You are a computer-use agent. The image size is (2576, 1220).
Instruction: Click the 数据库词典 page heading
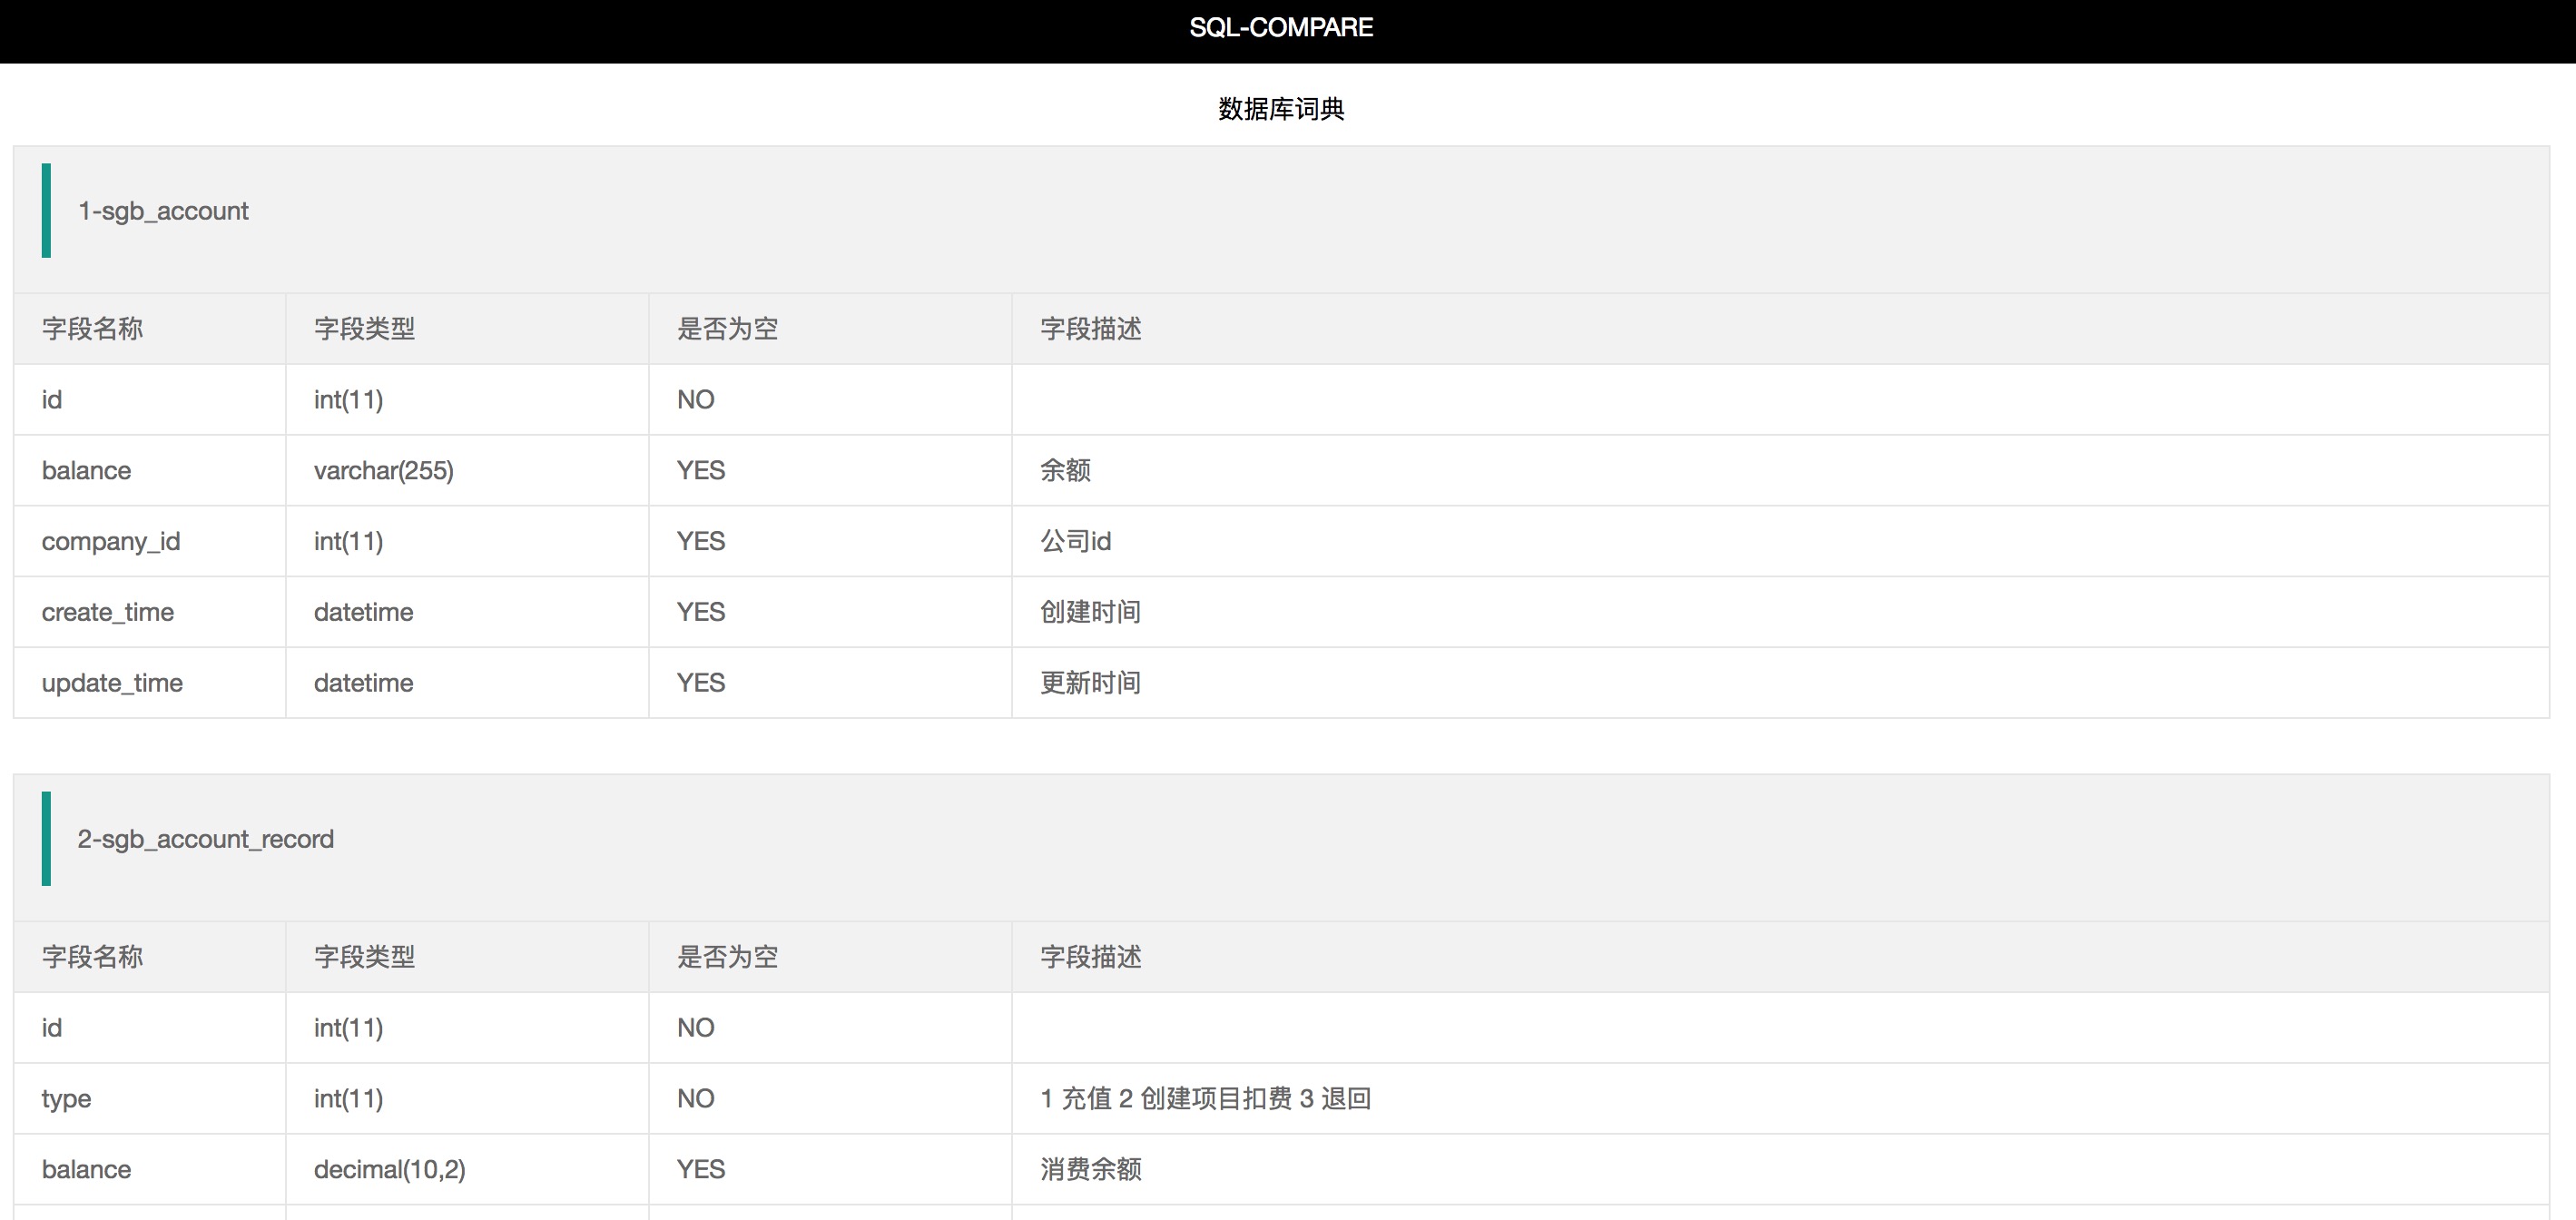click(1280, 109)
